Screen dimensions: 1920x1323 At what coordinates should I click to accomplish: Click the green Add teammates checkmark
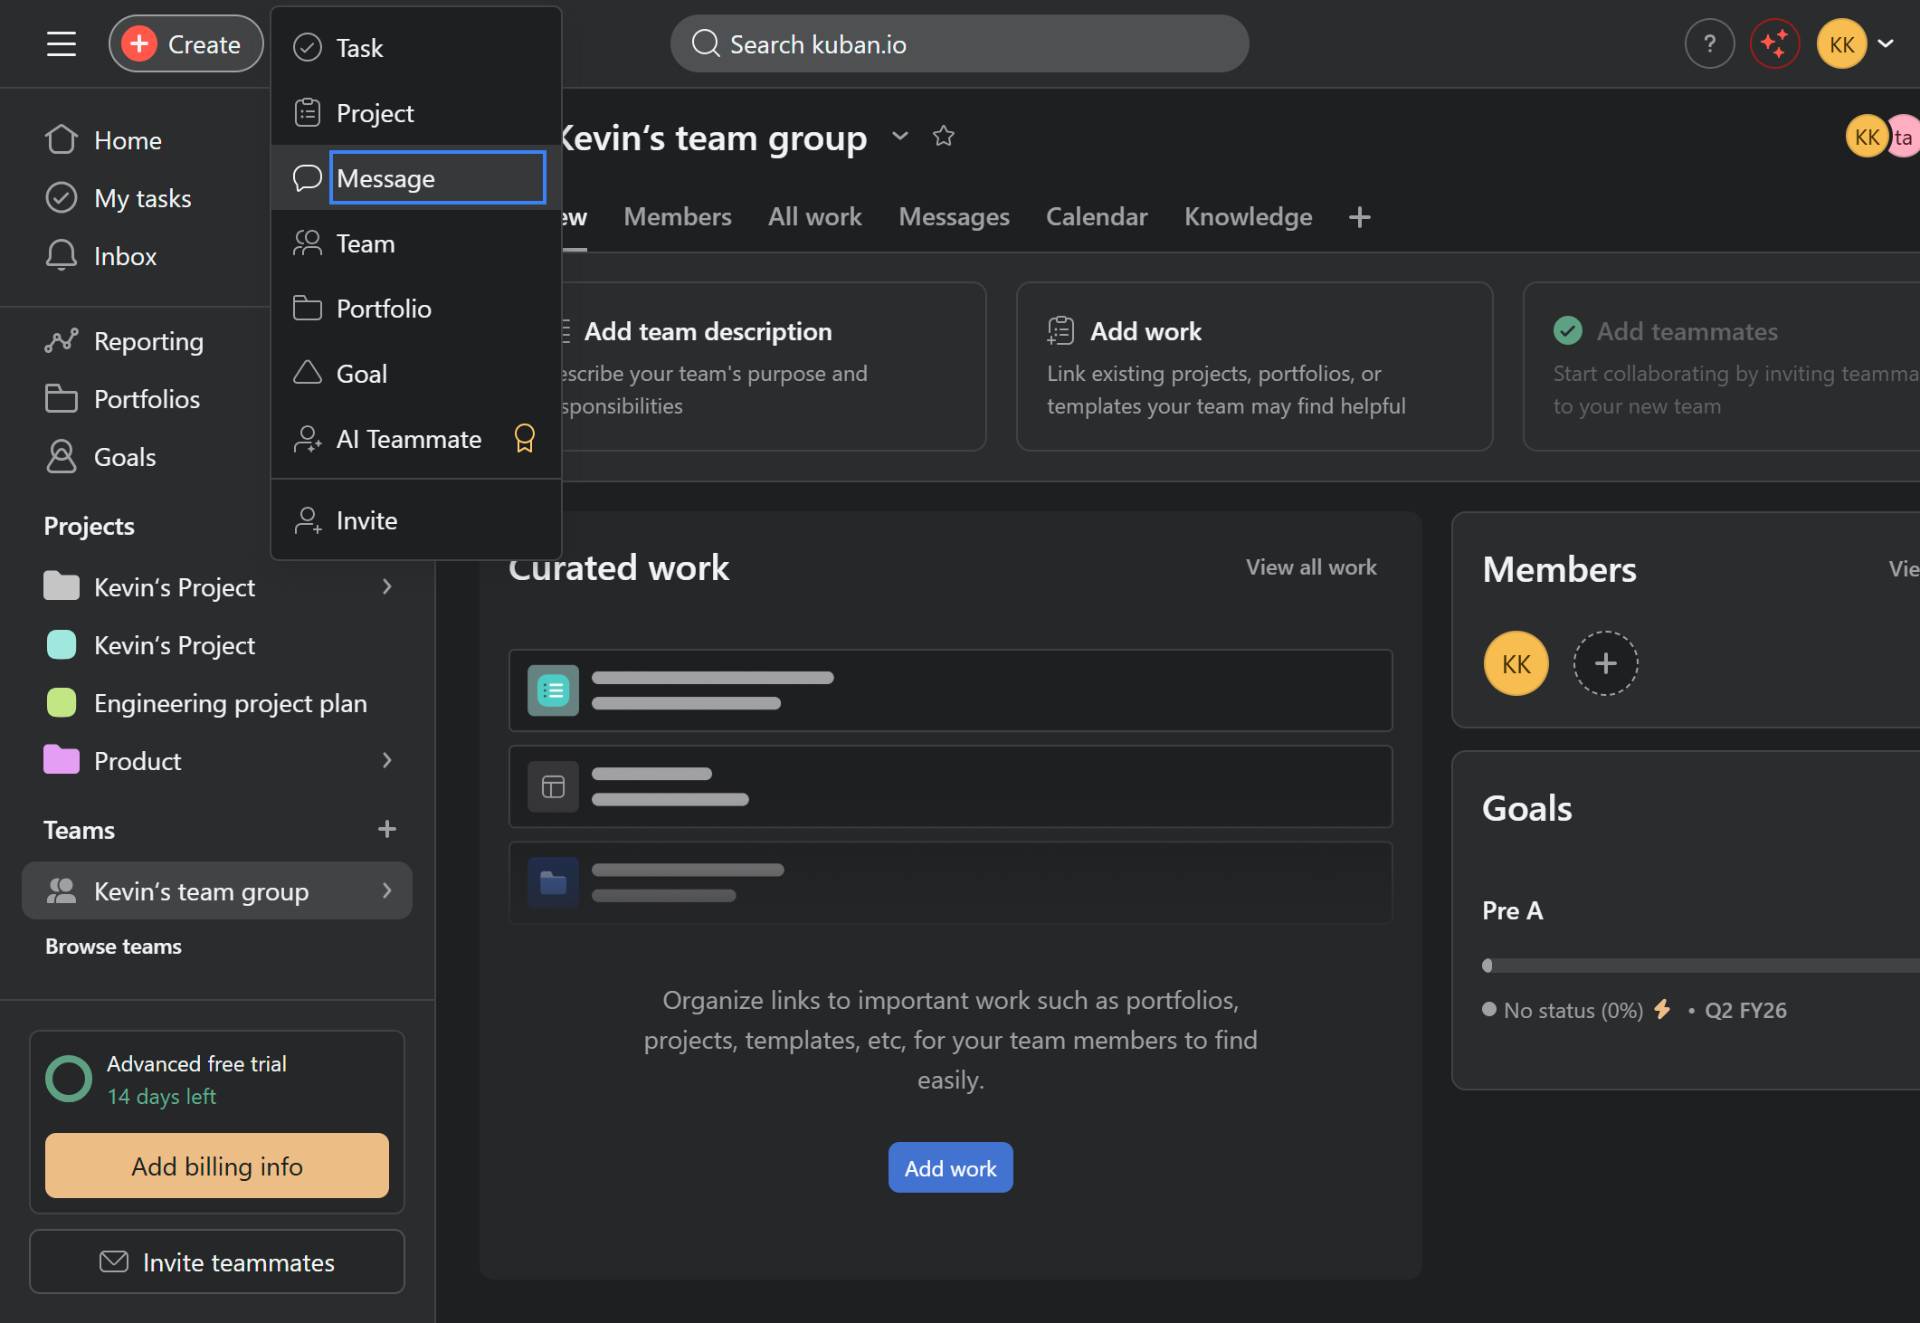coord(1567,330)
